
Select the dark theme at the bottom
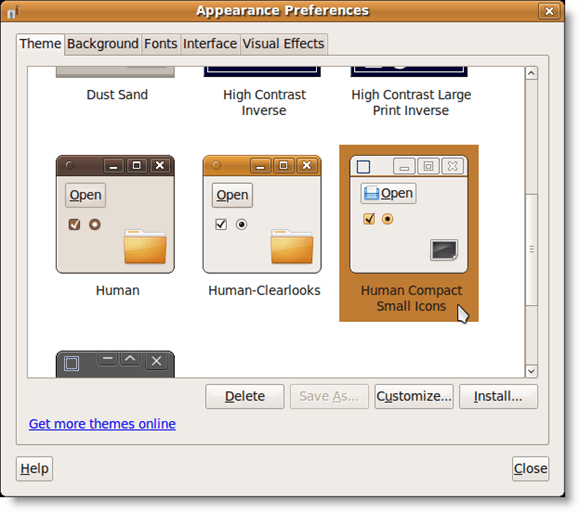point(115,364)
